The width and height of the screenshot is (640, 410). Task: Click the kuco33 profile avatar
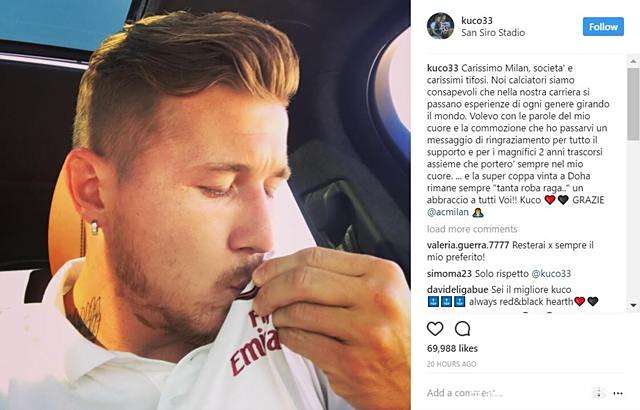click(x=440, y=26)
